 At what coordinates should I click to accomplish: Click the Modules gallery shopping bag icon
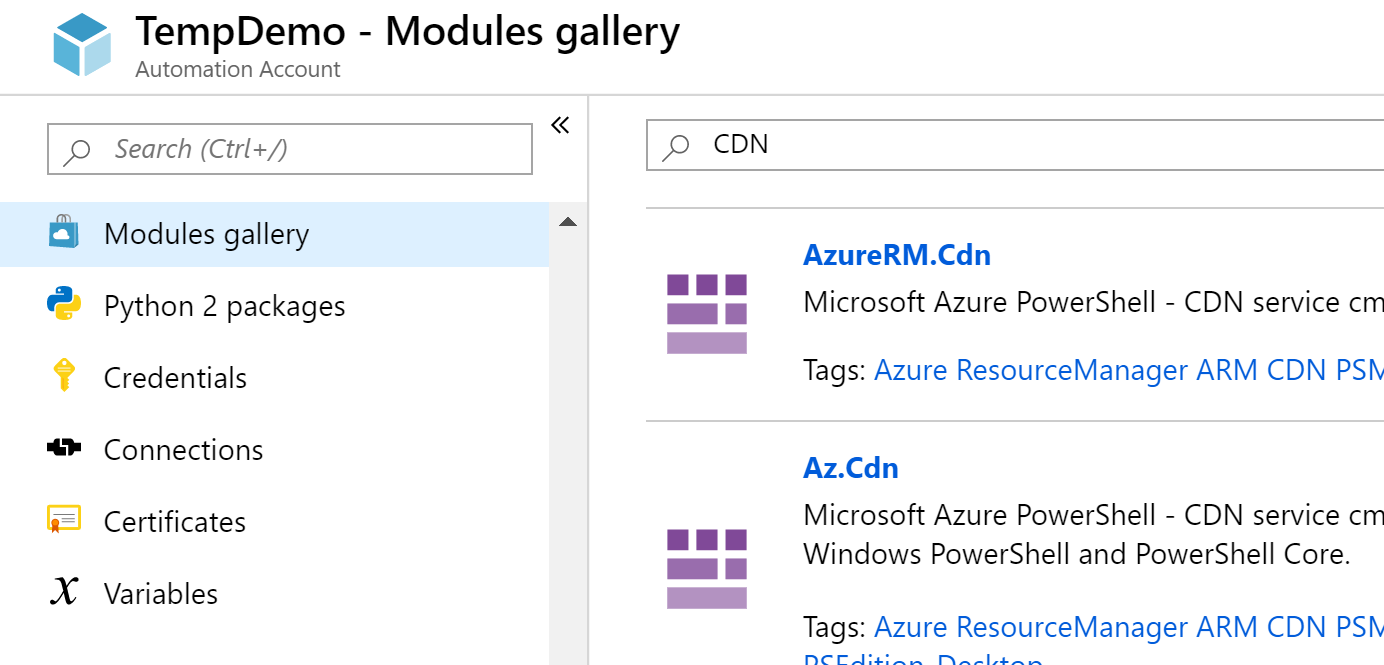[x=63, y=232]
